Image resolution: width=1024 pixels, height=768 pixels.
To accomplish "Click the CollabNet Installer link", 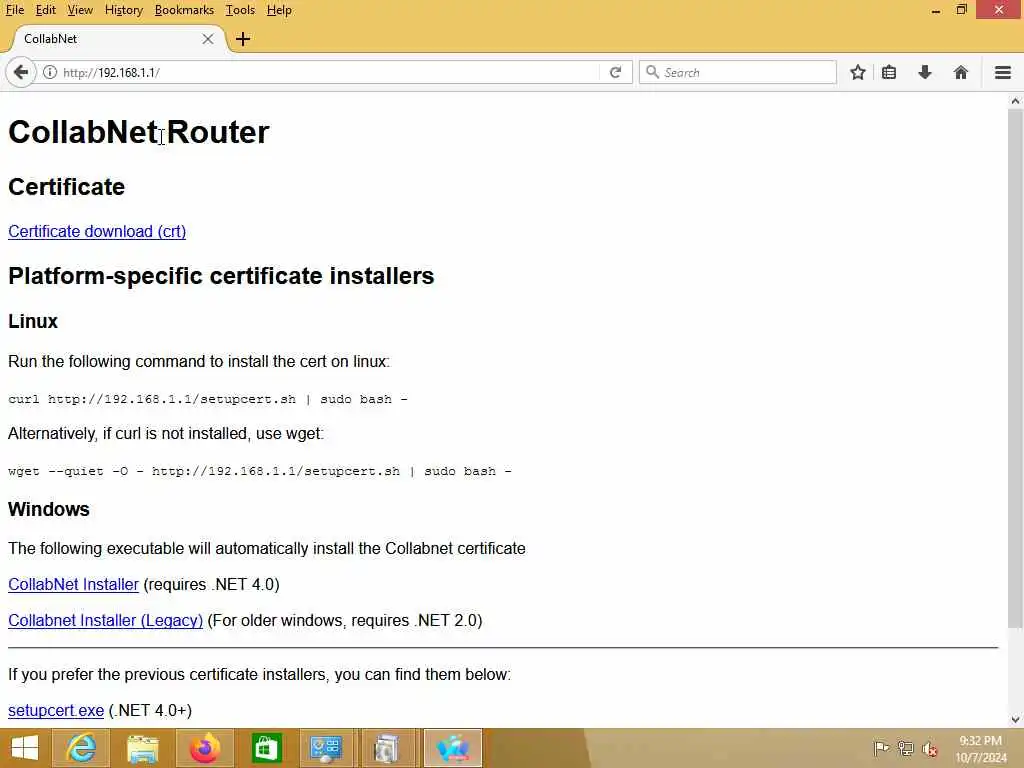I will click(73, 584).
